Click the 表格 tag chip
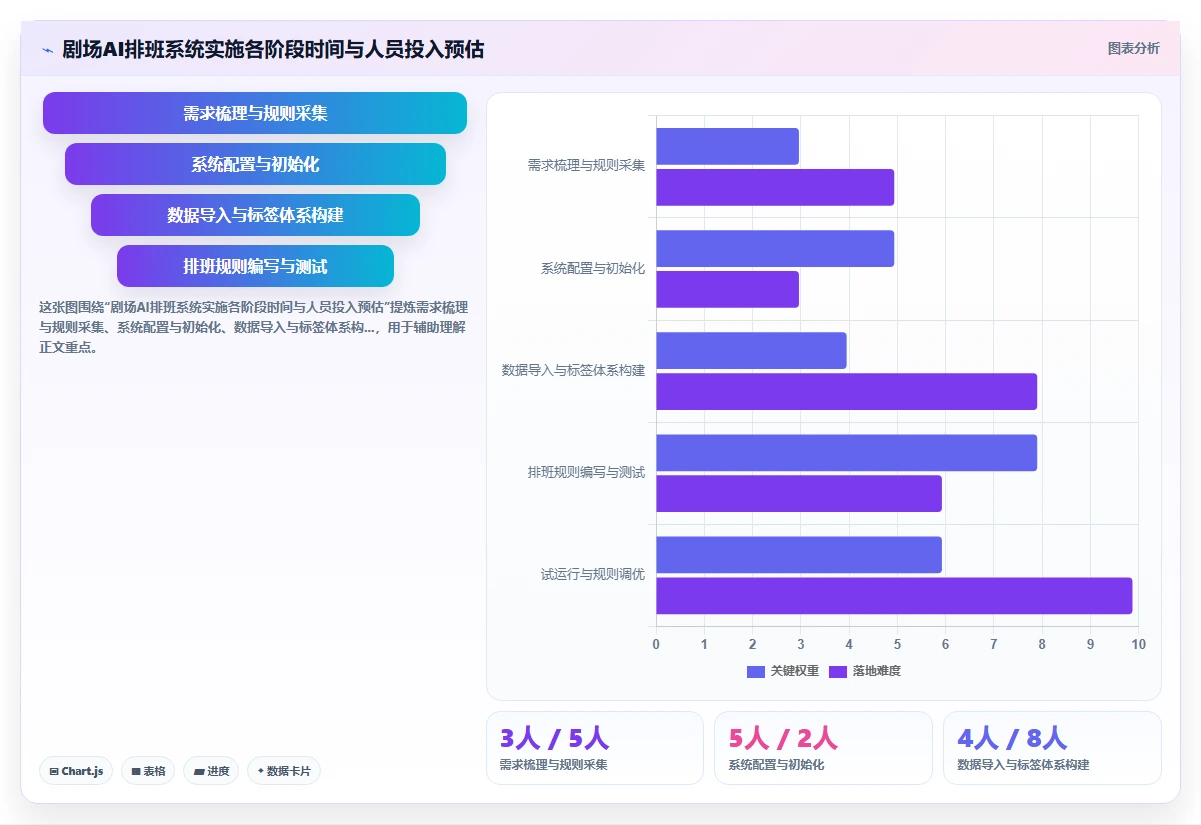This screenshot has height=825, width=1201. (148, 771)
